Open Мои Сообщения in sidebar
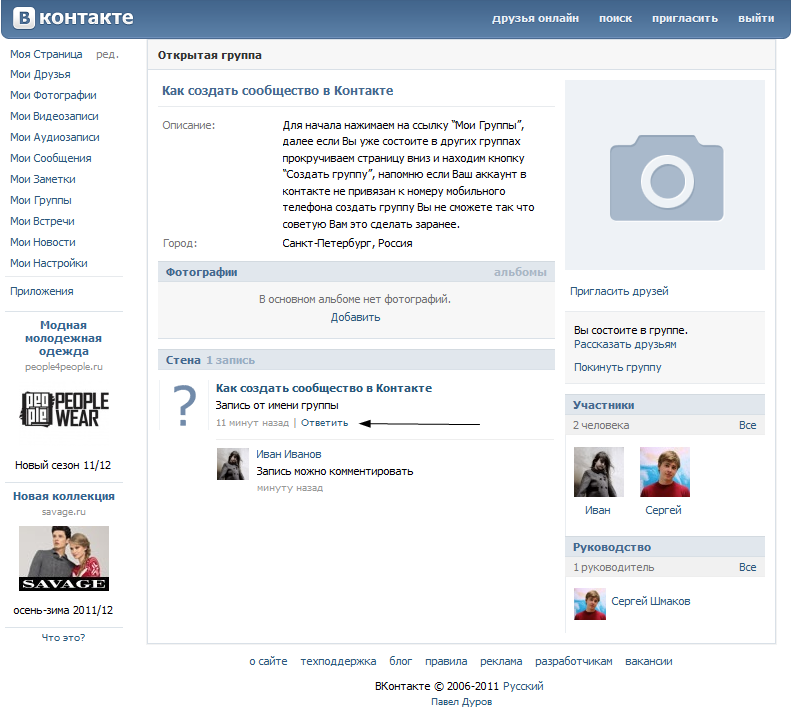 (x=51, y=159)
